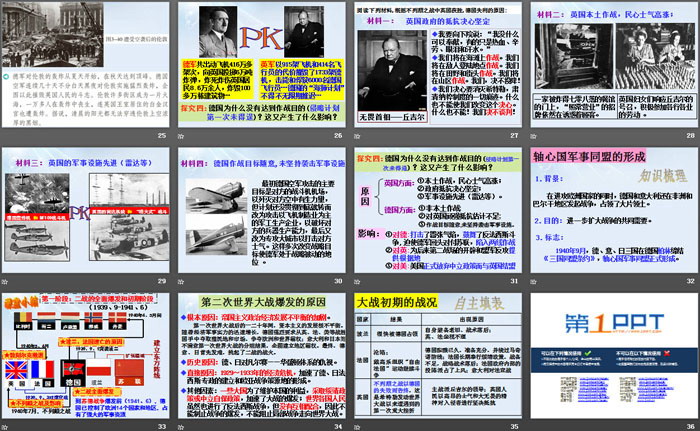Click the animation star icon under slide 33
The image size is (700, 431).
pyautogui.click(x=5, y=427)
